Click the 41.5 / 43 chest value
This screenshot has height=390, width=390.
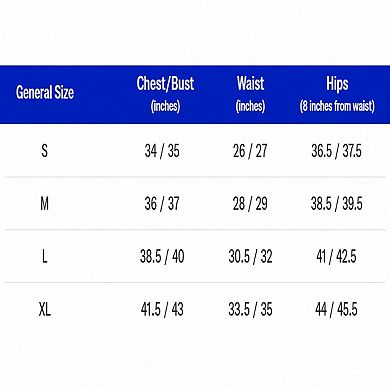162,309
